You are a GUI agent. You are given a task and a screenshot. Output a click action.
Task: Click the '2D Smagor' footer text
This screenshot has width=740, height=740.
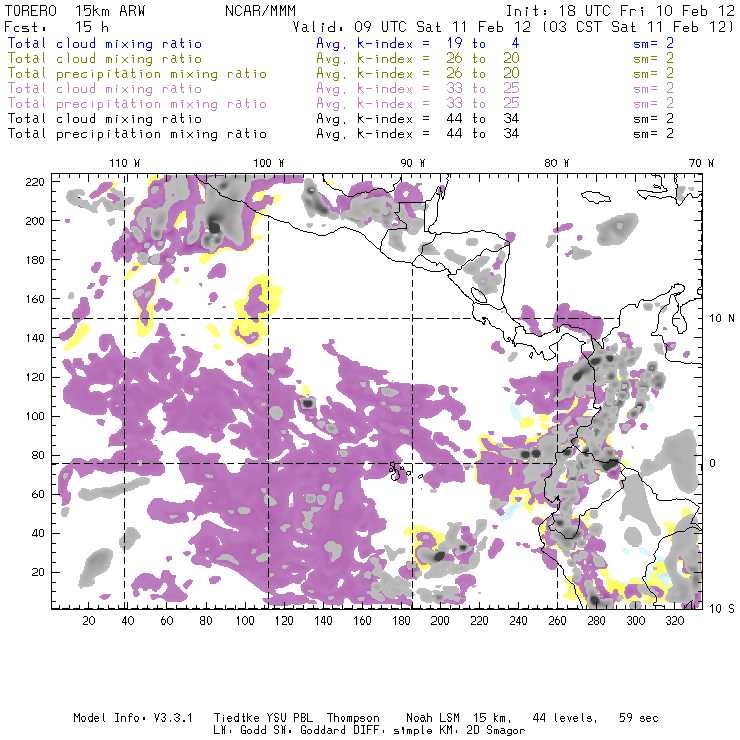[x=496, y=731]
